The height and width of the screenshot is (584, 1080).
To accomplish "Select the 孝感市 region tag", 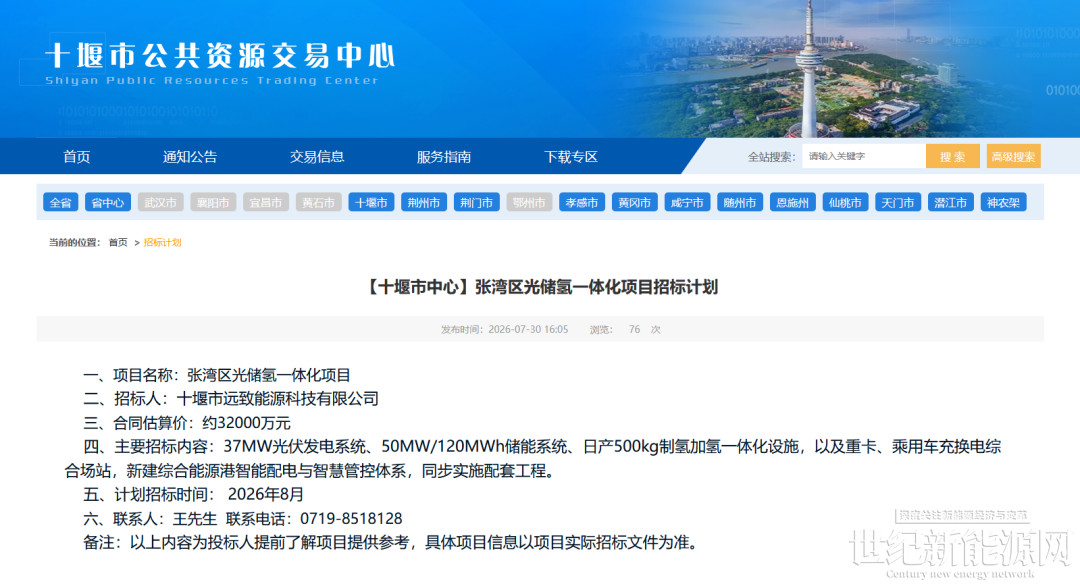I will pos(582,202).
